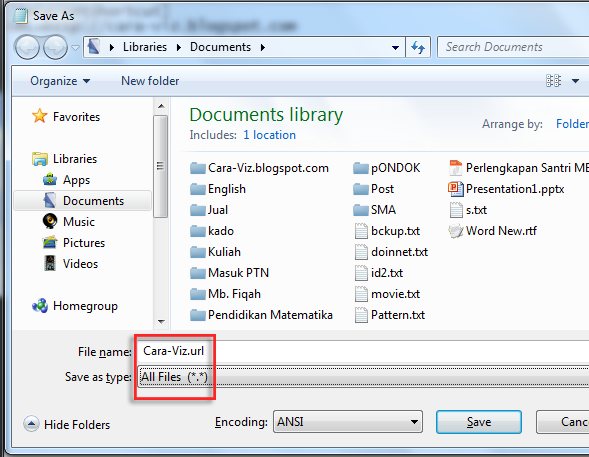Open the Organize dropdown menu
The height and width of the screenshot is (457, 589).
60,81
